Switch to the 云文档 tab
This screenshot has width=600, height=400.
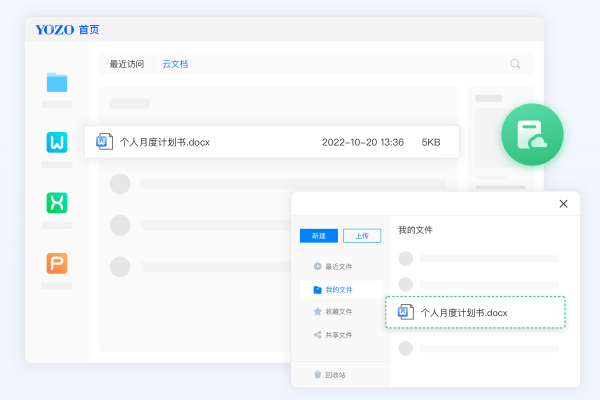(176, 64)
